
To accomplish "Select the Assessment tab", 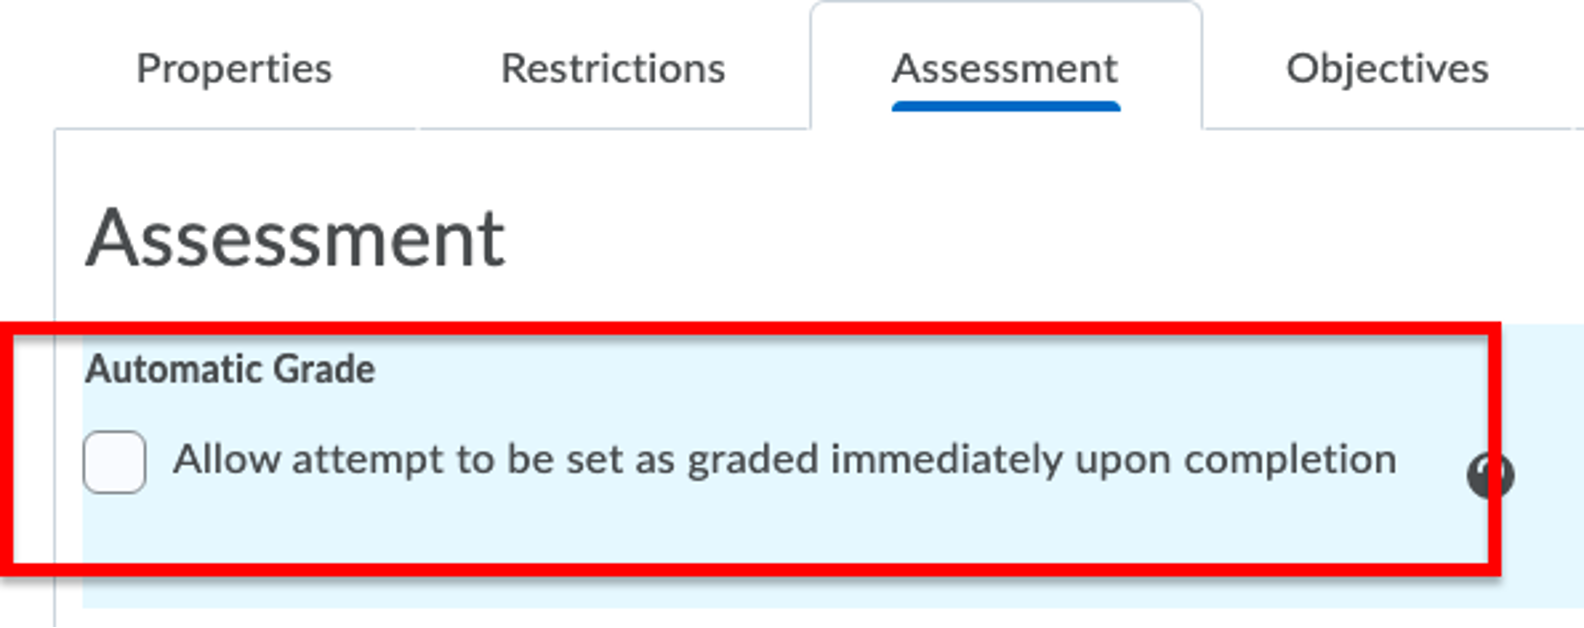I will [x=1003, y=68].
